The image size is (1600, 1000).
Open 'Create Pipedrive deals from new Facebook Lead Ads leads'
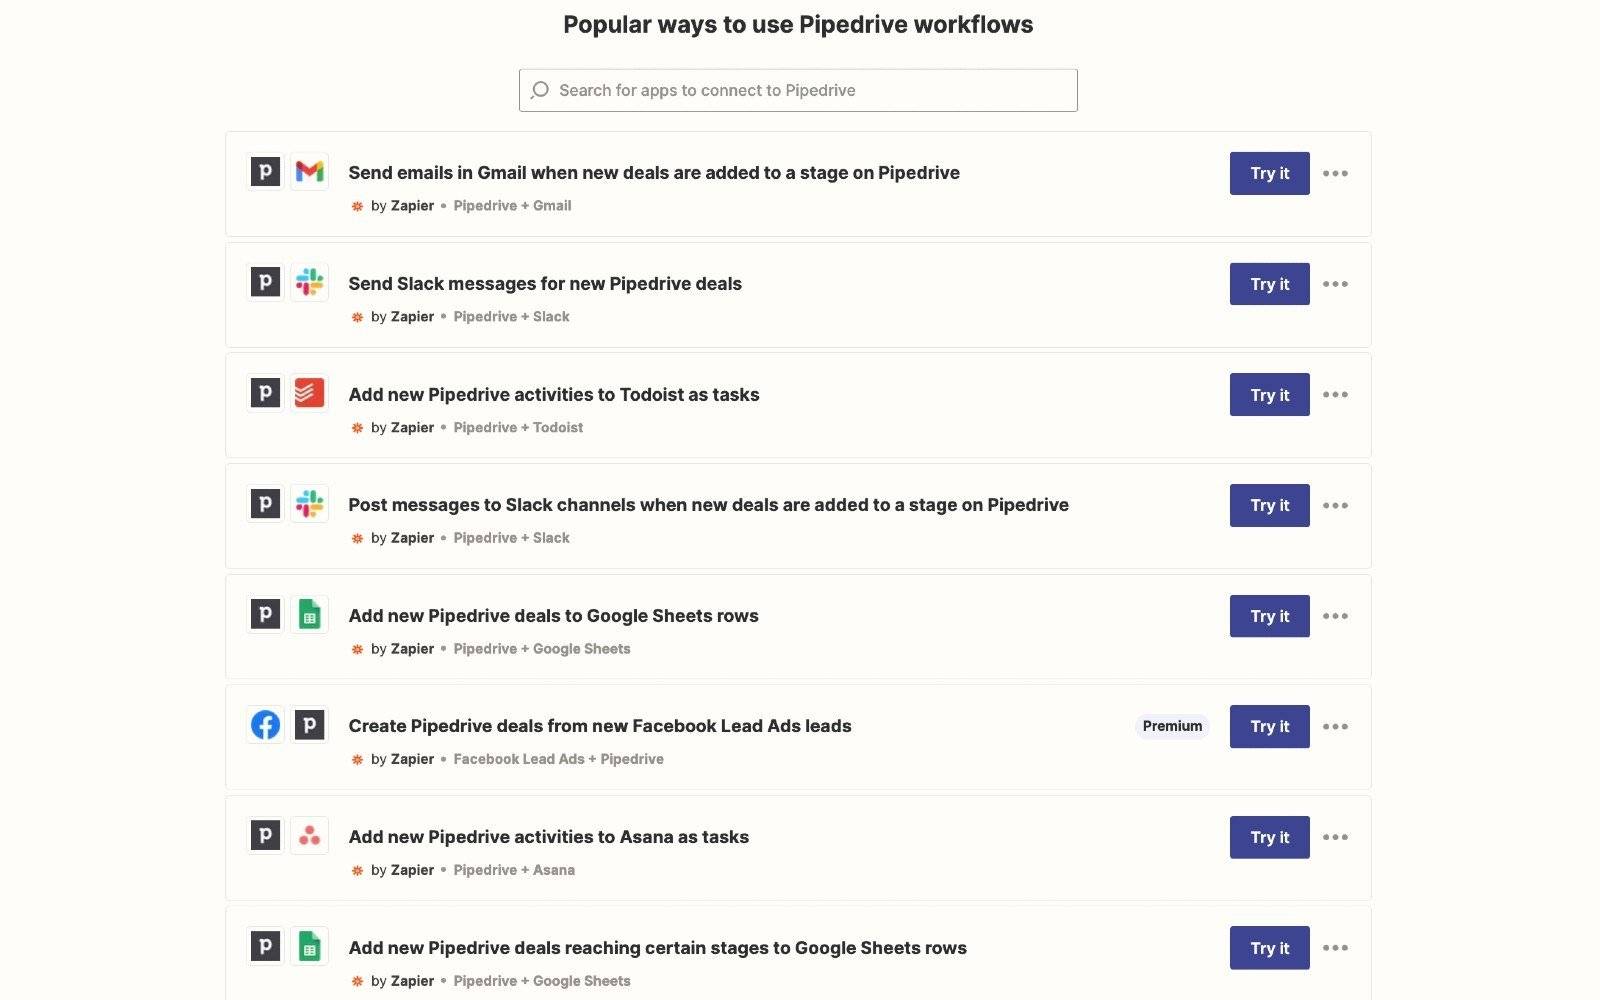pos(599,726)
